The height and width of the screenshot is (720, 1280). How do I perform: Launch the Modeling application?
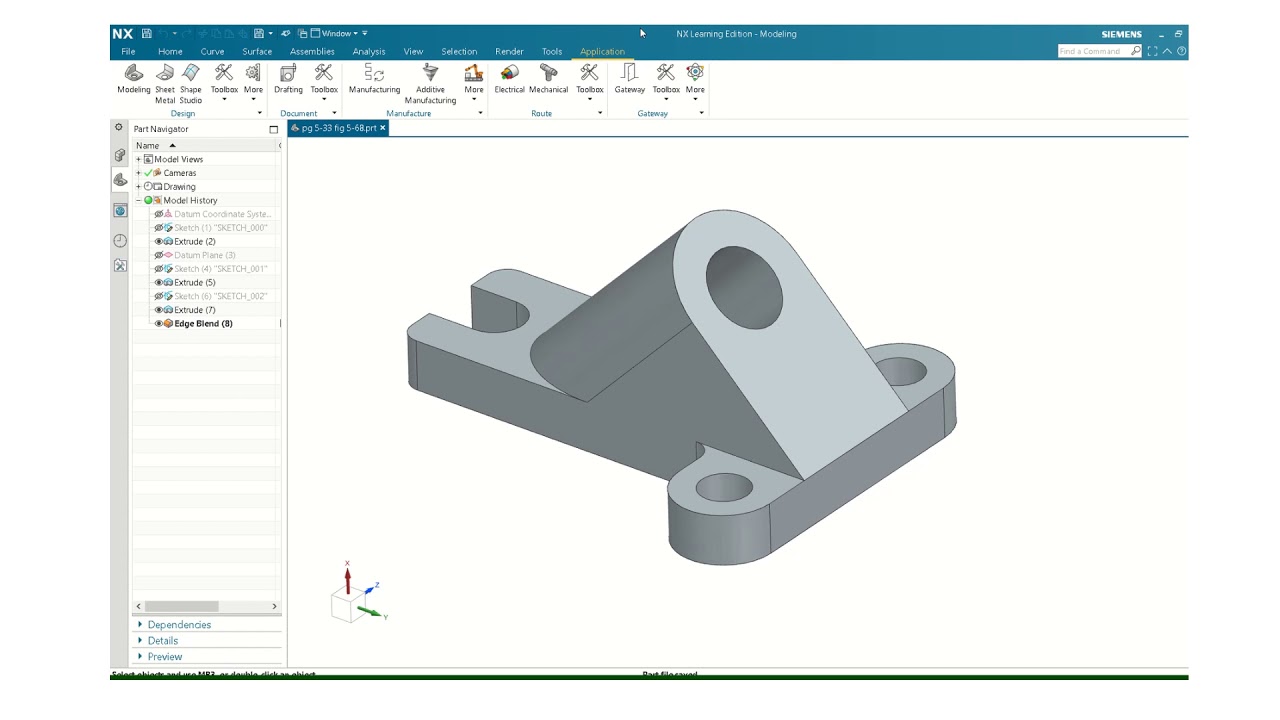click(134, 79)
